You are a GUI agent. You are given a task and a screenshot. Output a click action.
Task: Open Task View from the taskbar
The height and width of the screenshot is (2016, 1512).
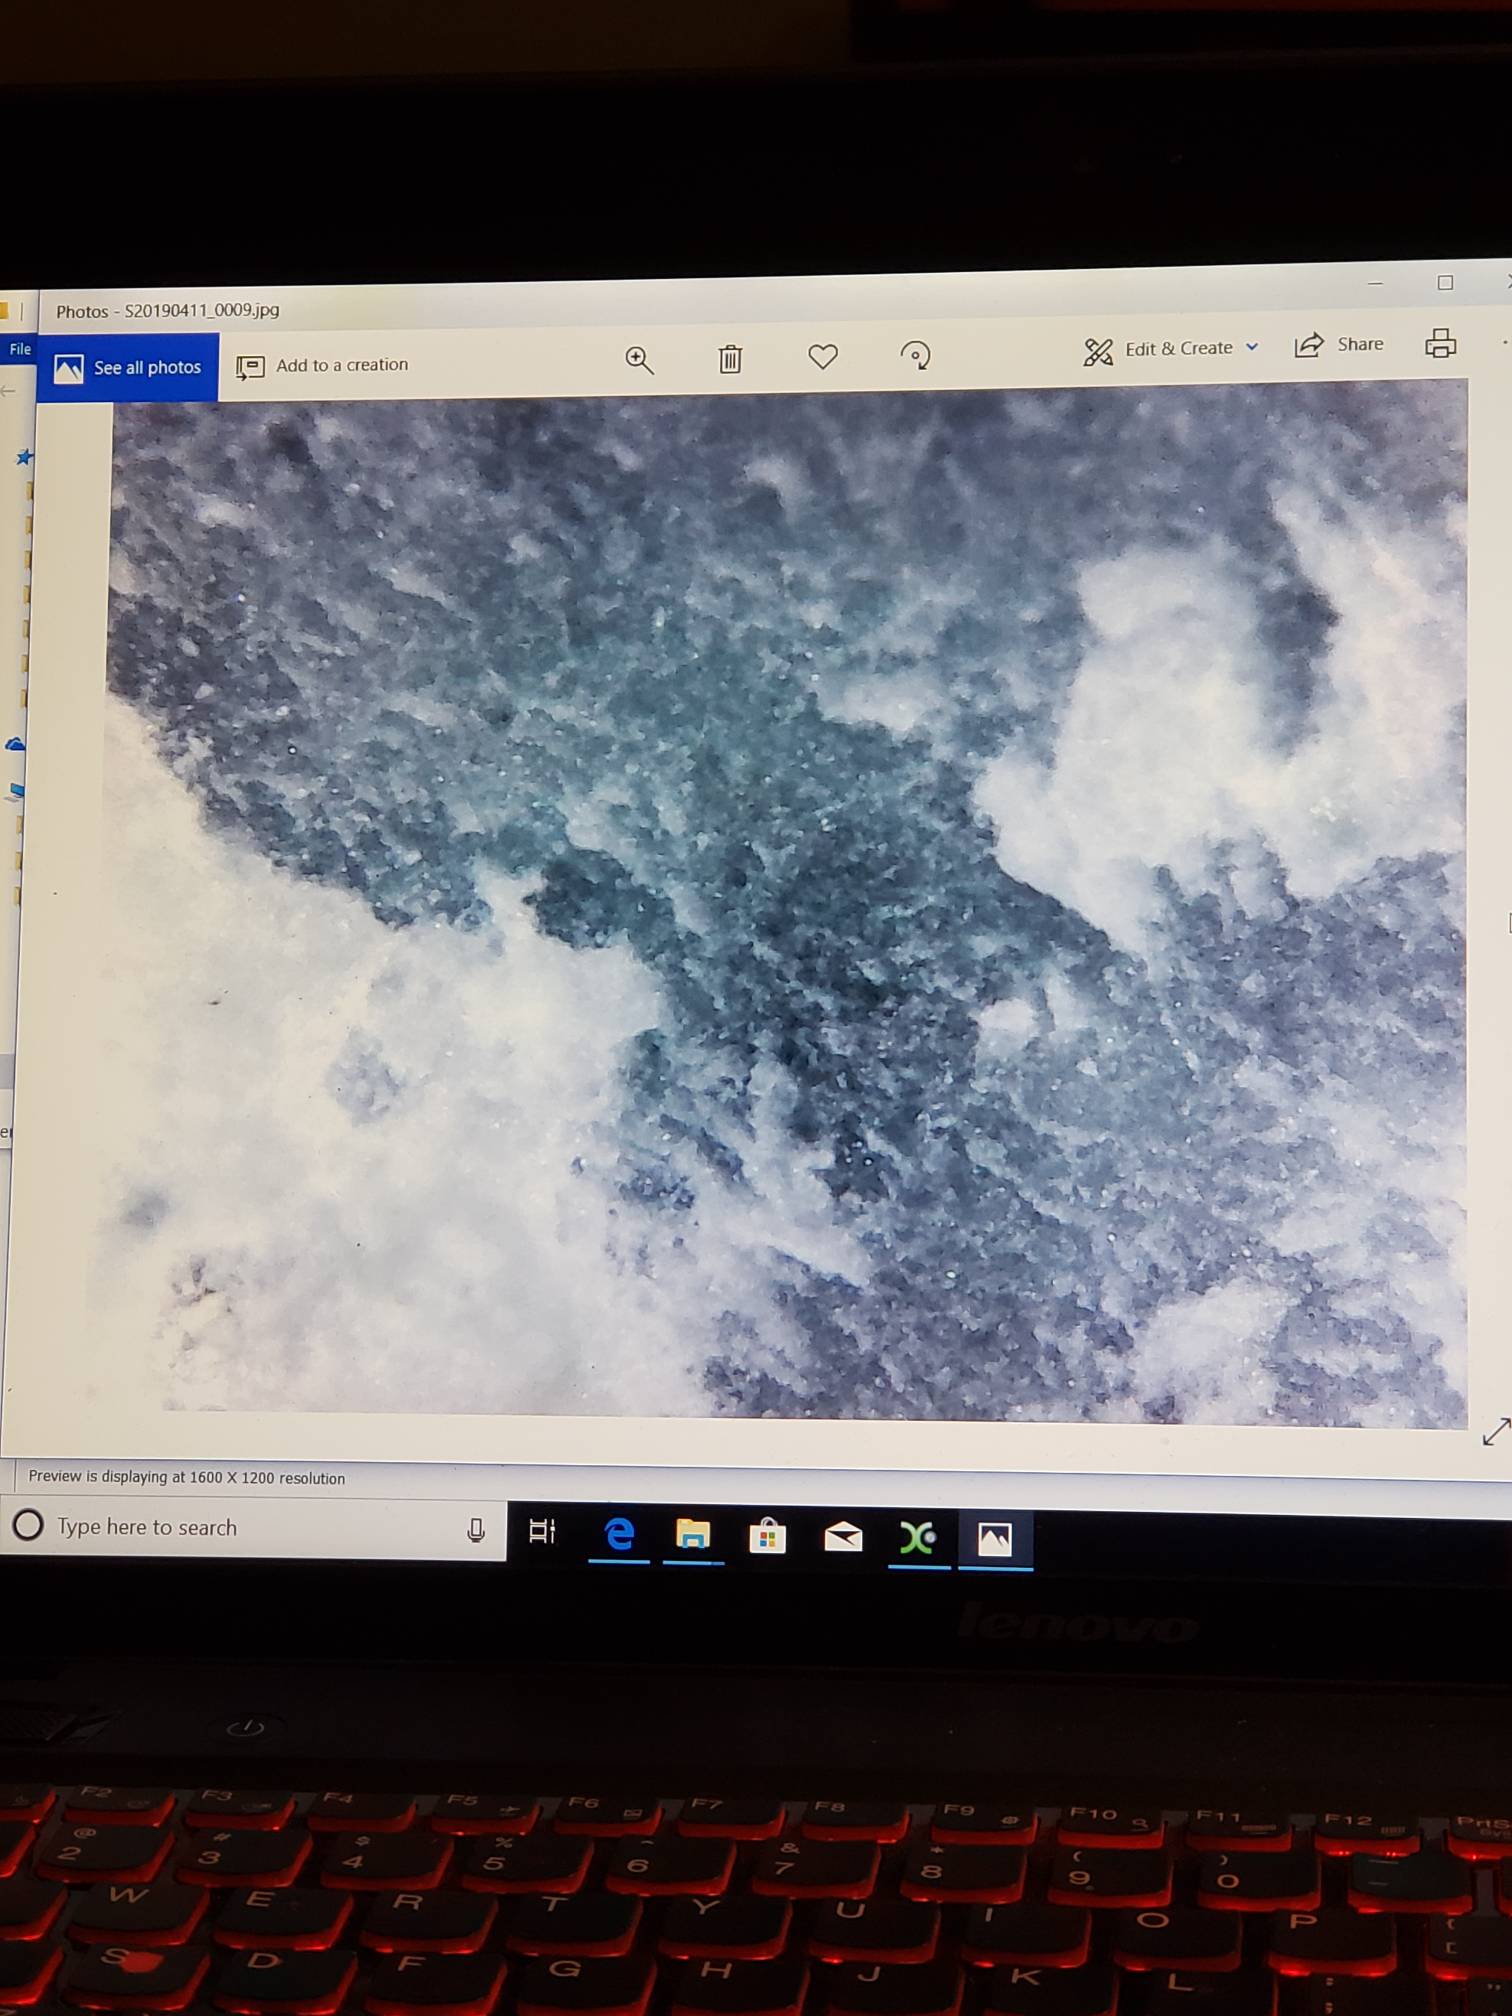tap(542, 1531)
